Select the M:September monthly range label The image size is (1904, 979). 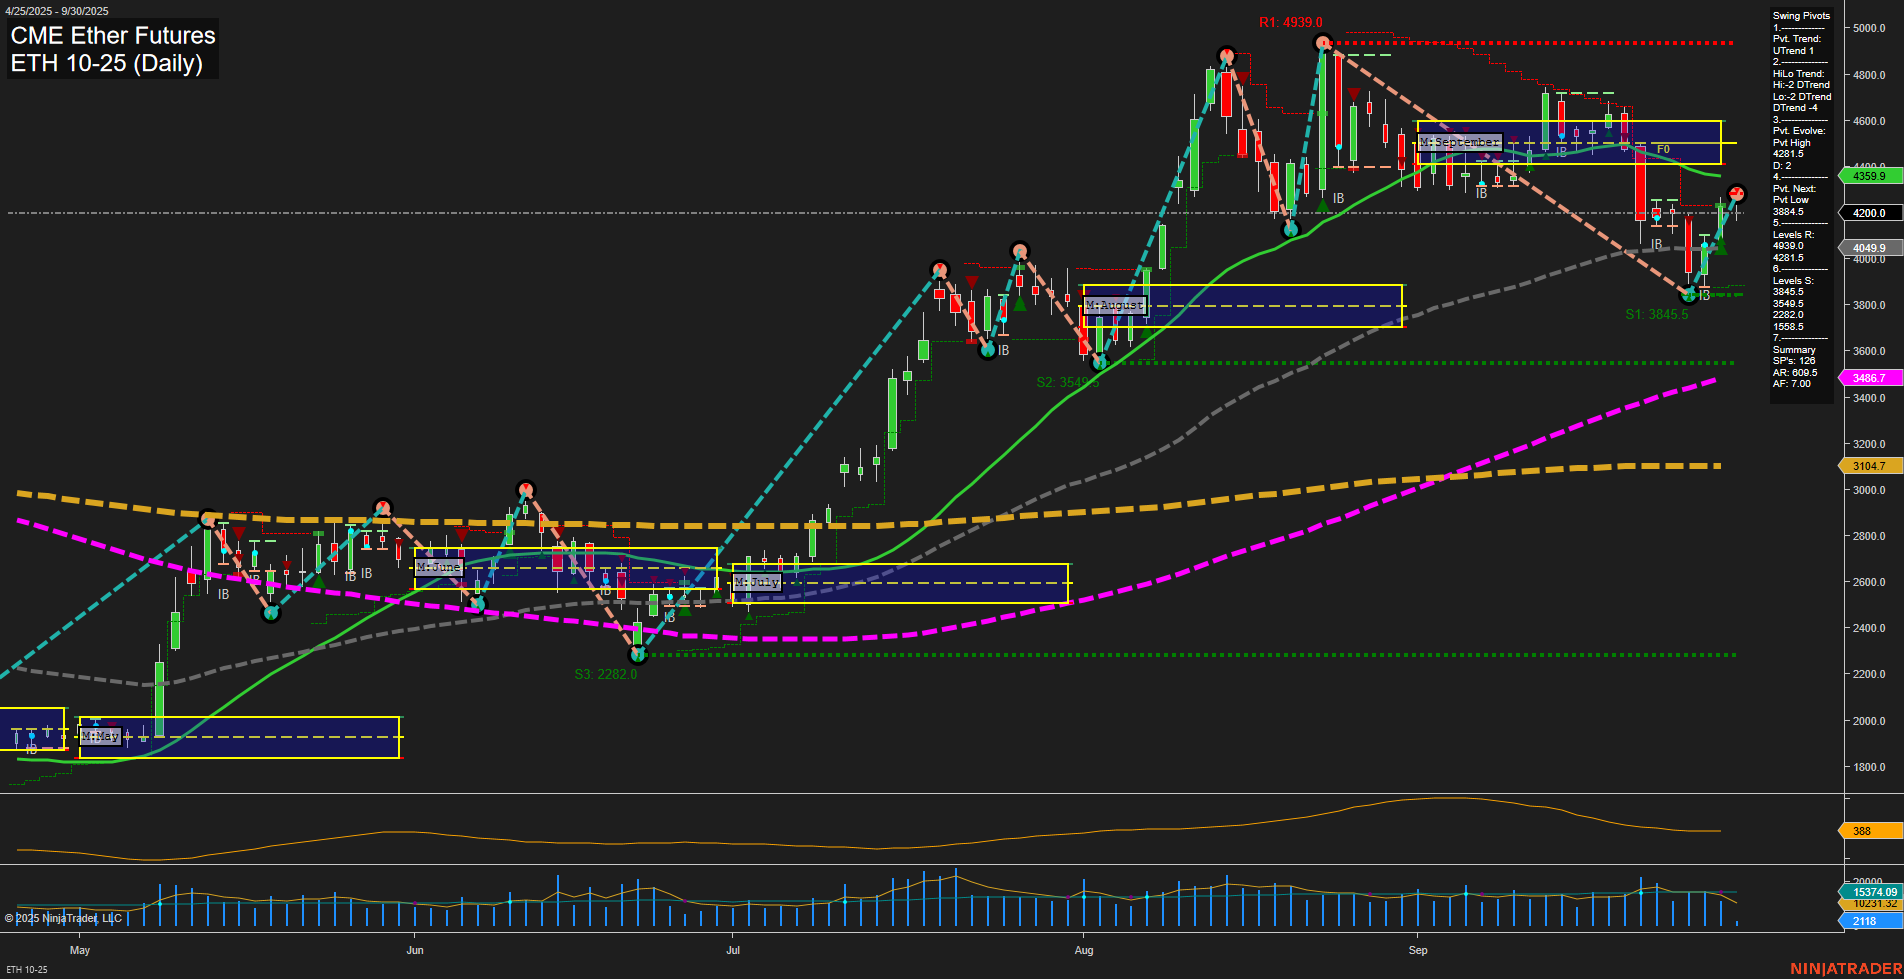[1459, 142]
